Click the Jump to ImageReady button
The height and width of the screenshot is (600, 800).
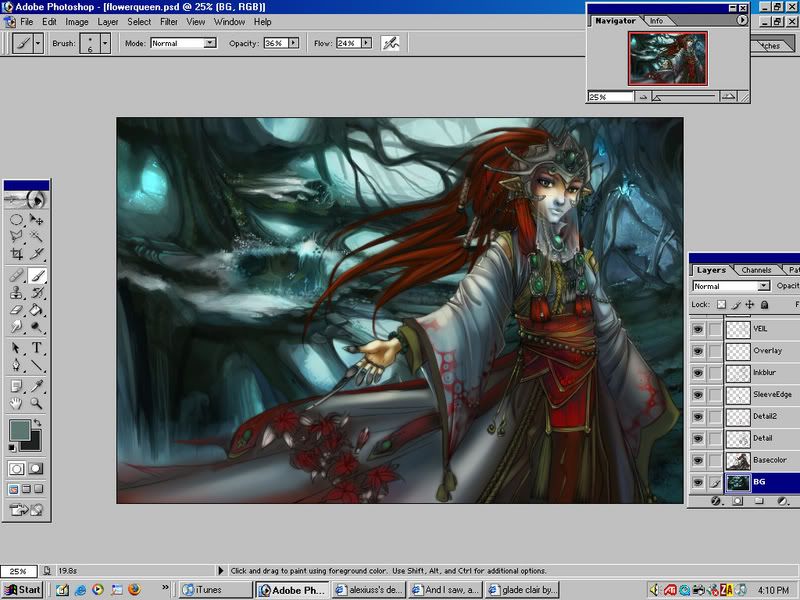click(x=27, y=509)
